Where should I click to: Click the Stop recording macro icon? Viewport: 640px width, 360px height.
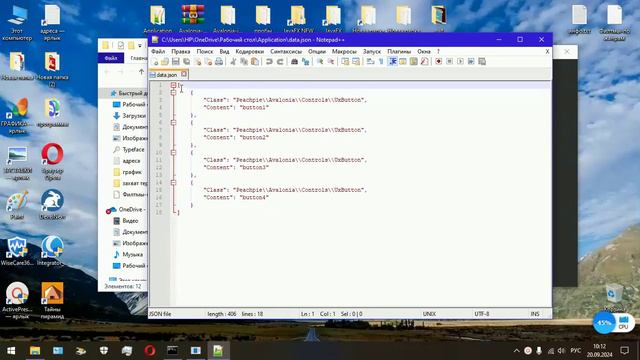[x=449, y=62]
